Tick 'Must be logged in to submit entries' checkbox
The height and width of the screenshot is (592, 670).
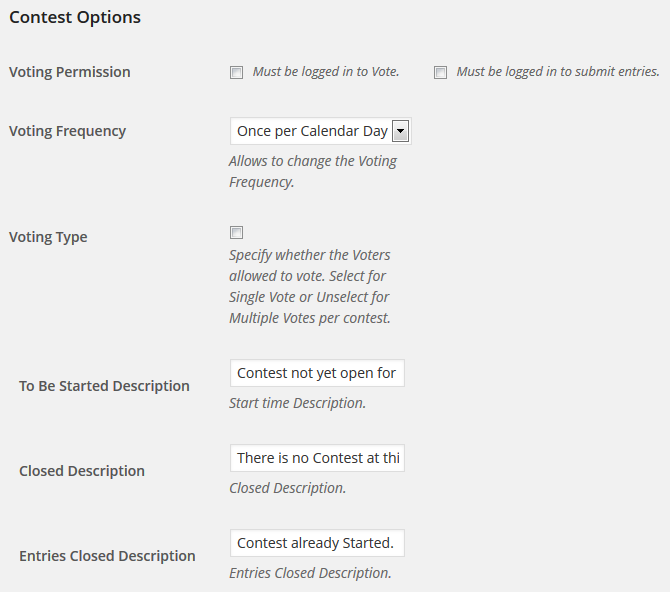pos(440,72)
